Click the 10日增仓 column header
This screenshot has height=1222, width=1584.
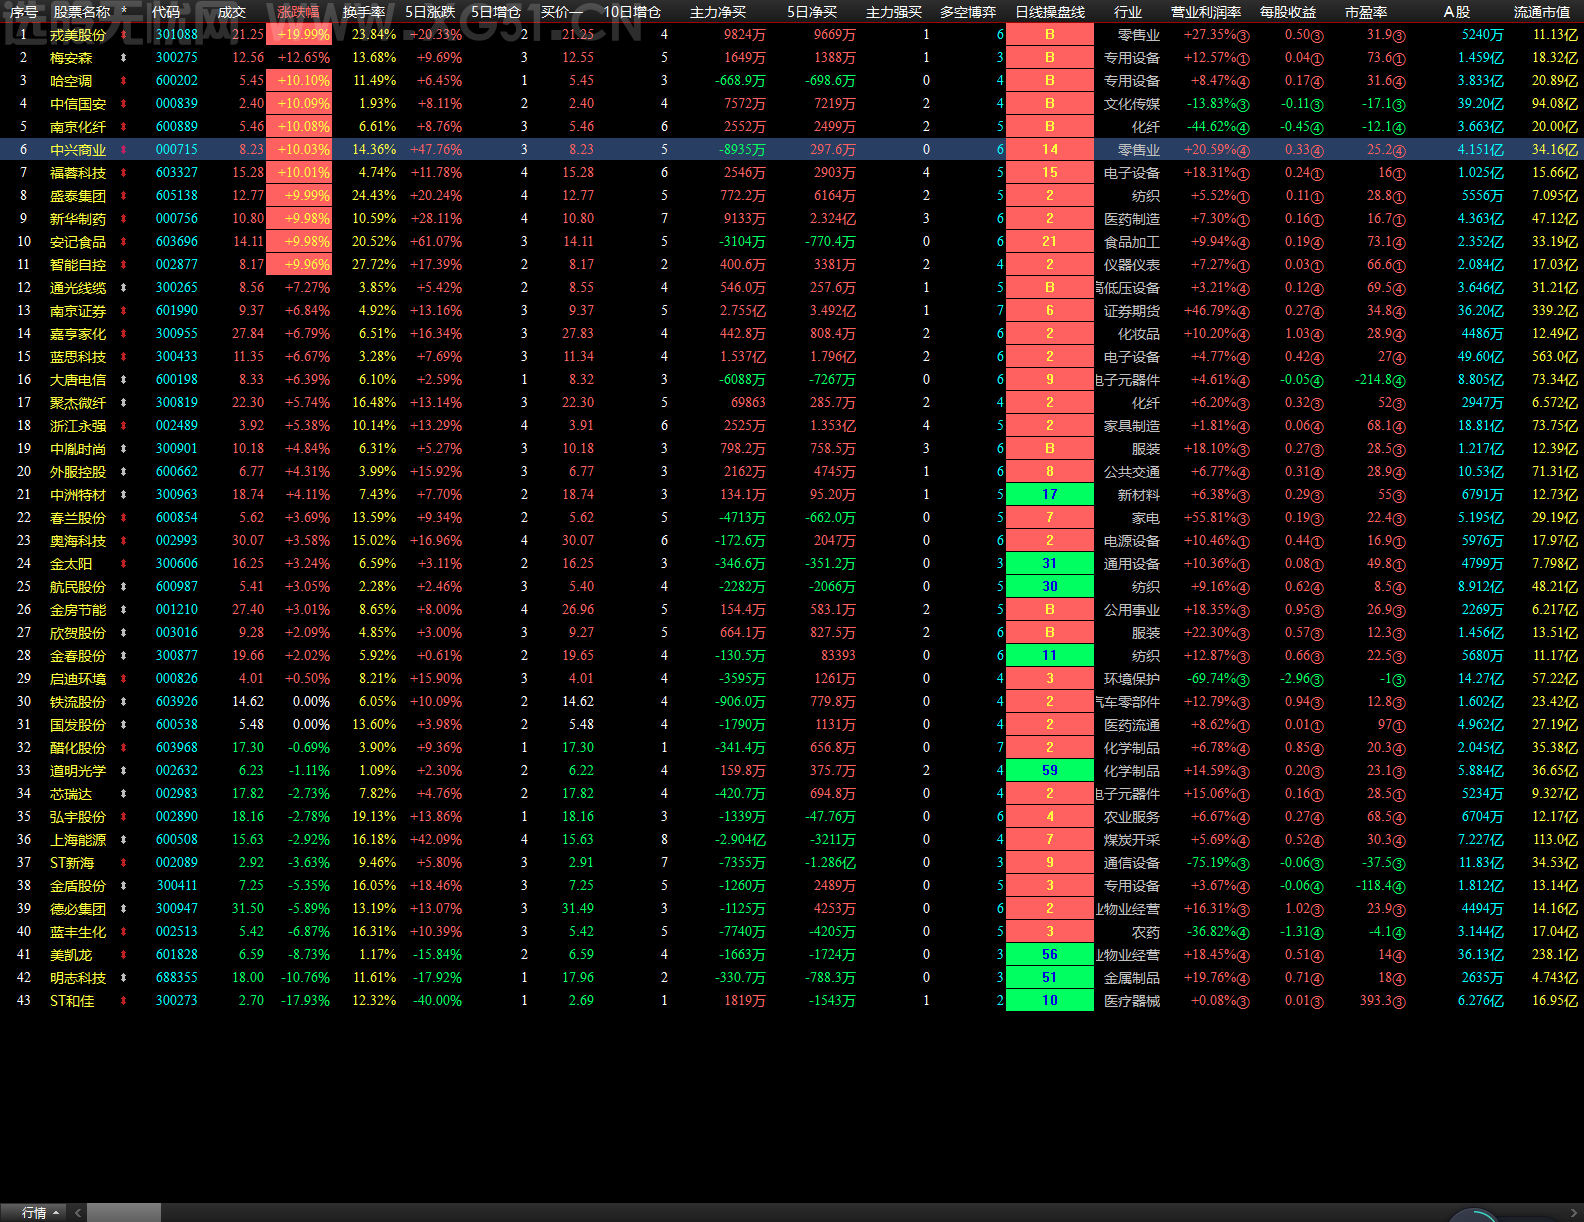tap(632, 12)
